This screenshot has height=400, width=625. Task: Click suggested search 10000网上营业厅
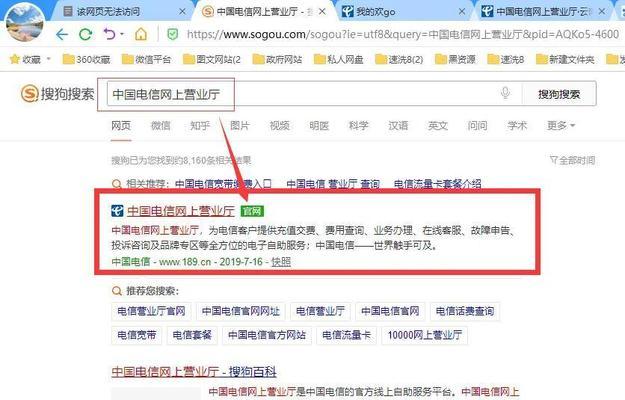pos(425,335)
